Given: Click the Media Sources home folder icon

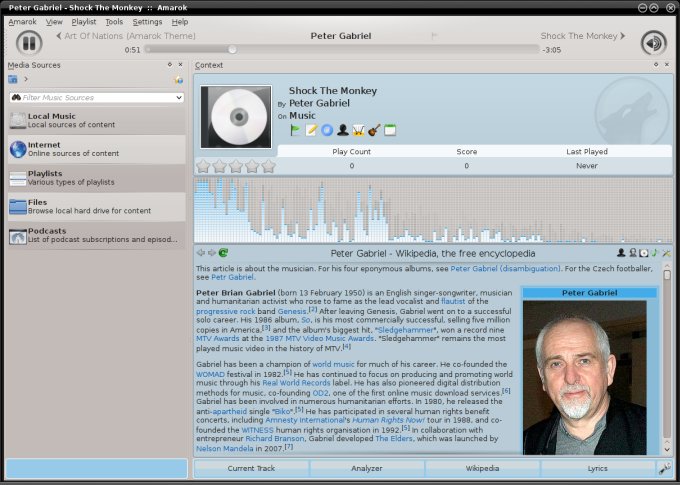Looking at the screenshot, I should pyautogui.click(x=13, y=79).
